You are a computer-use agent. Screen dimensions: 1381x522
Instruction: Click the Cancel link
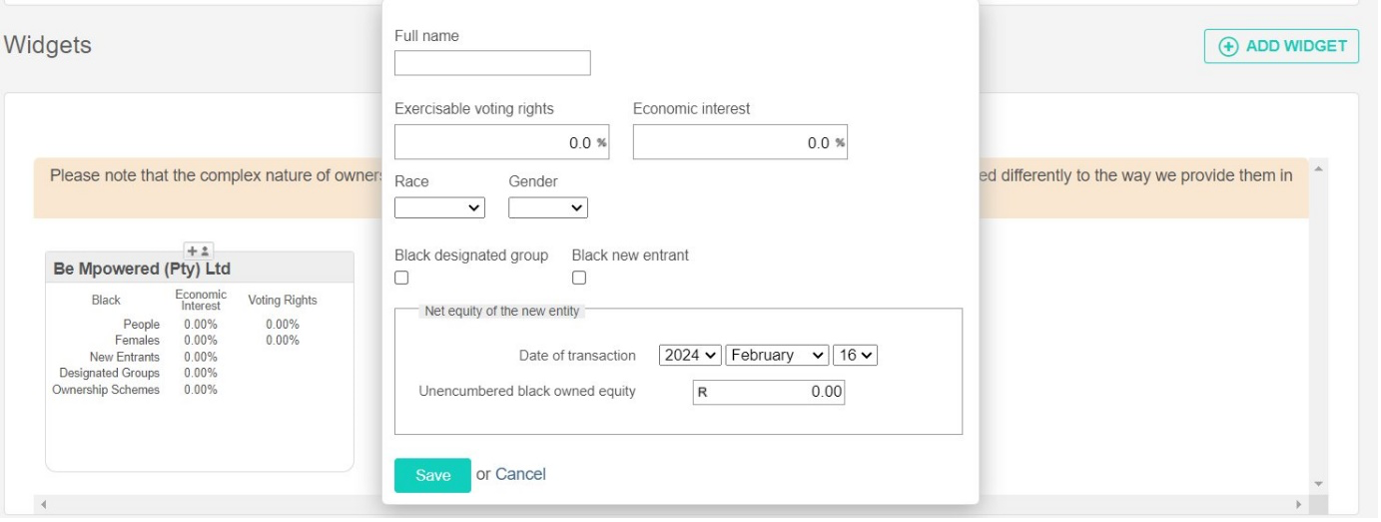click(521, 474)
